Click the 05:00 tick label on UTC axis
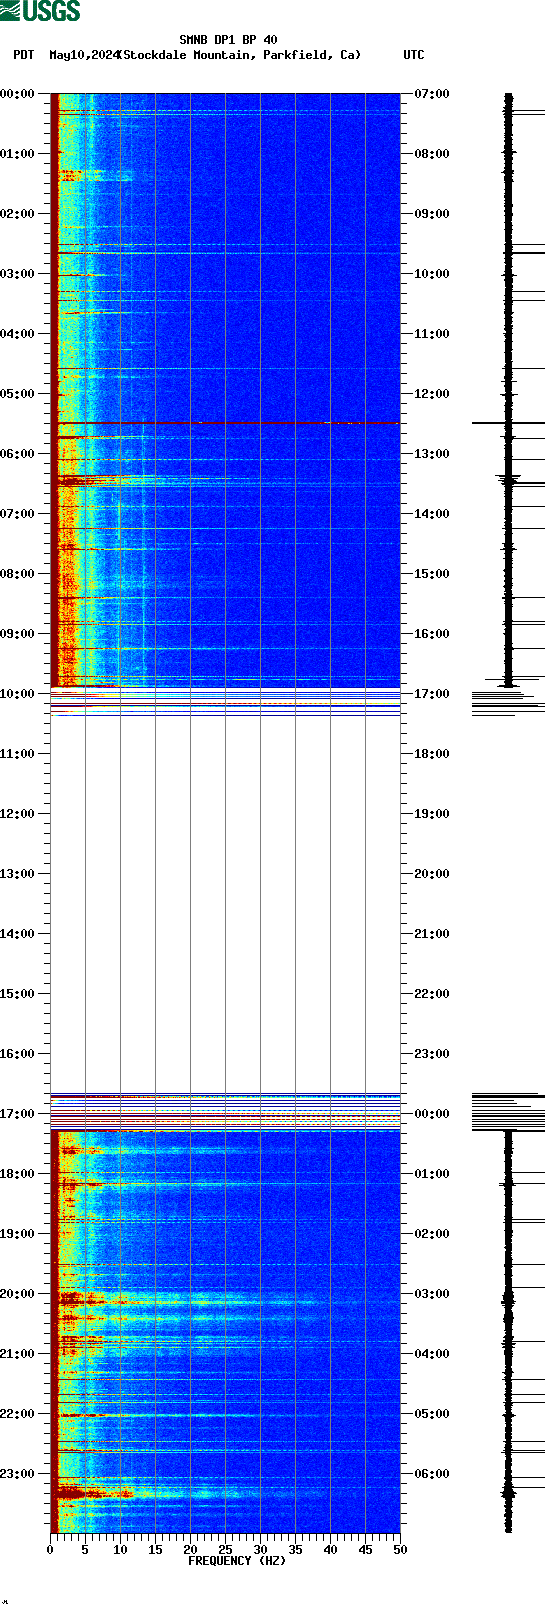The height and width of the screenshot is (1613, 552). coord(432,1414)
